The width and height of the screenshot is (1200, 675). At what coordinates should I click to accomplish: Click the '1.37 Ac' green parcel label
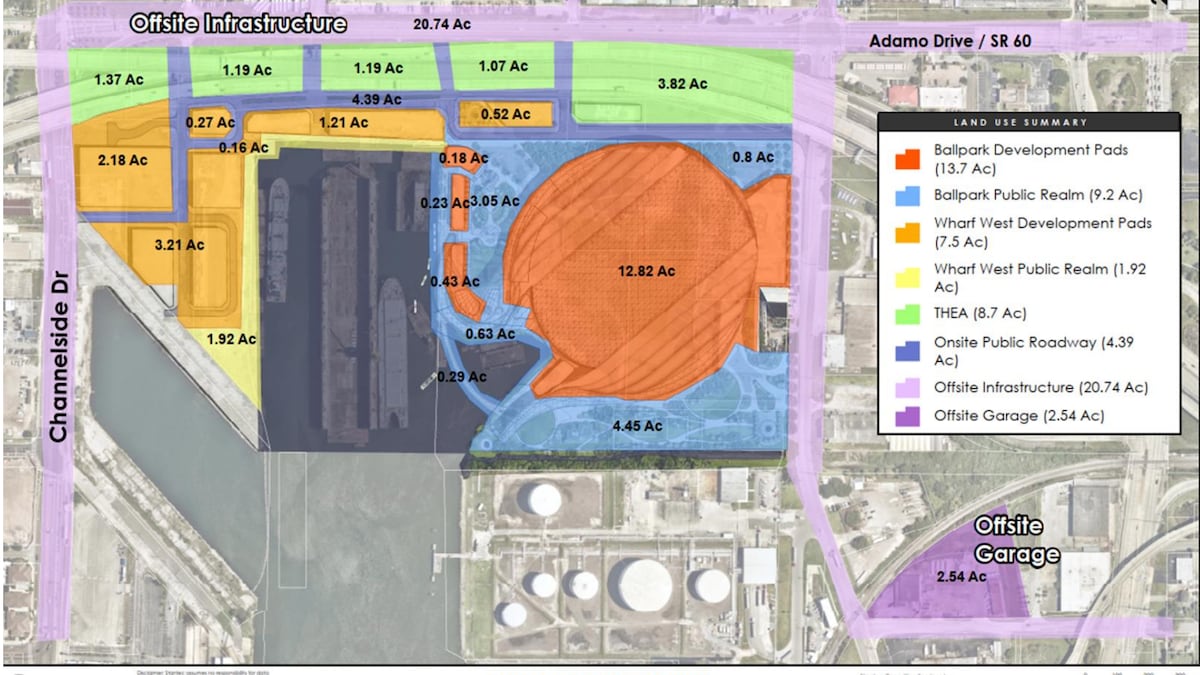click(118, 78)
